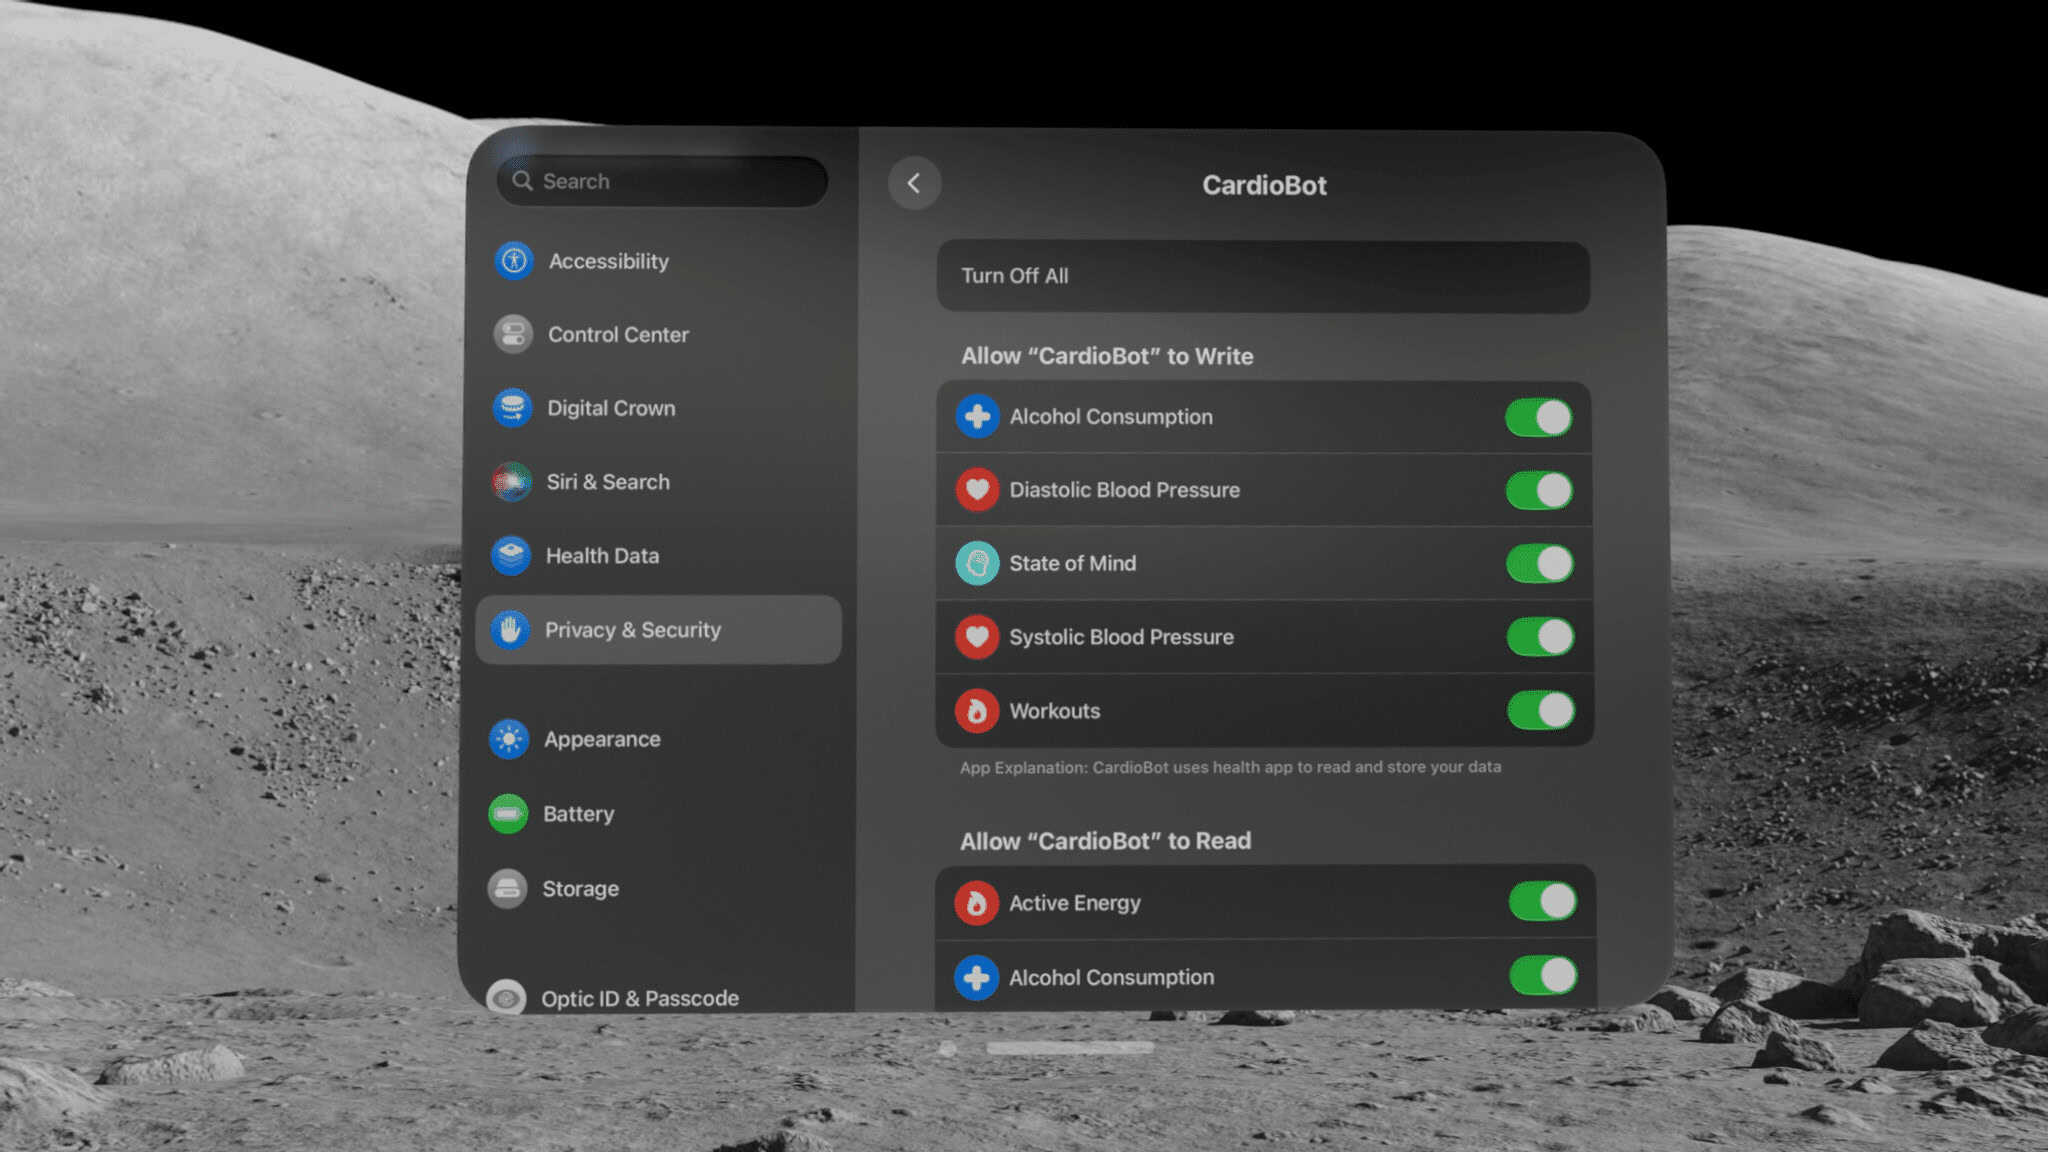The image size is (2048, 1152).
Task: Disable the Workouts write toggle
Action: pos(1541,710)
